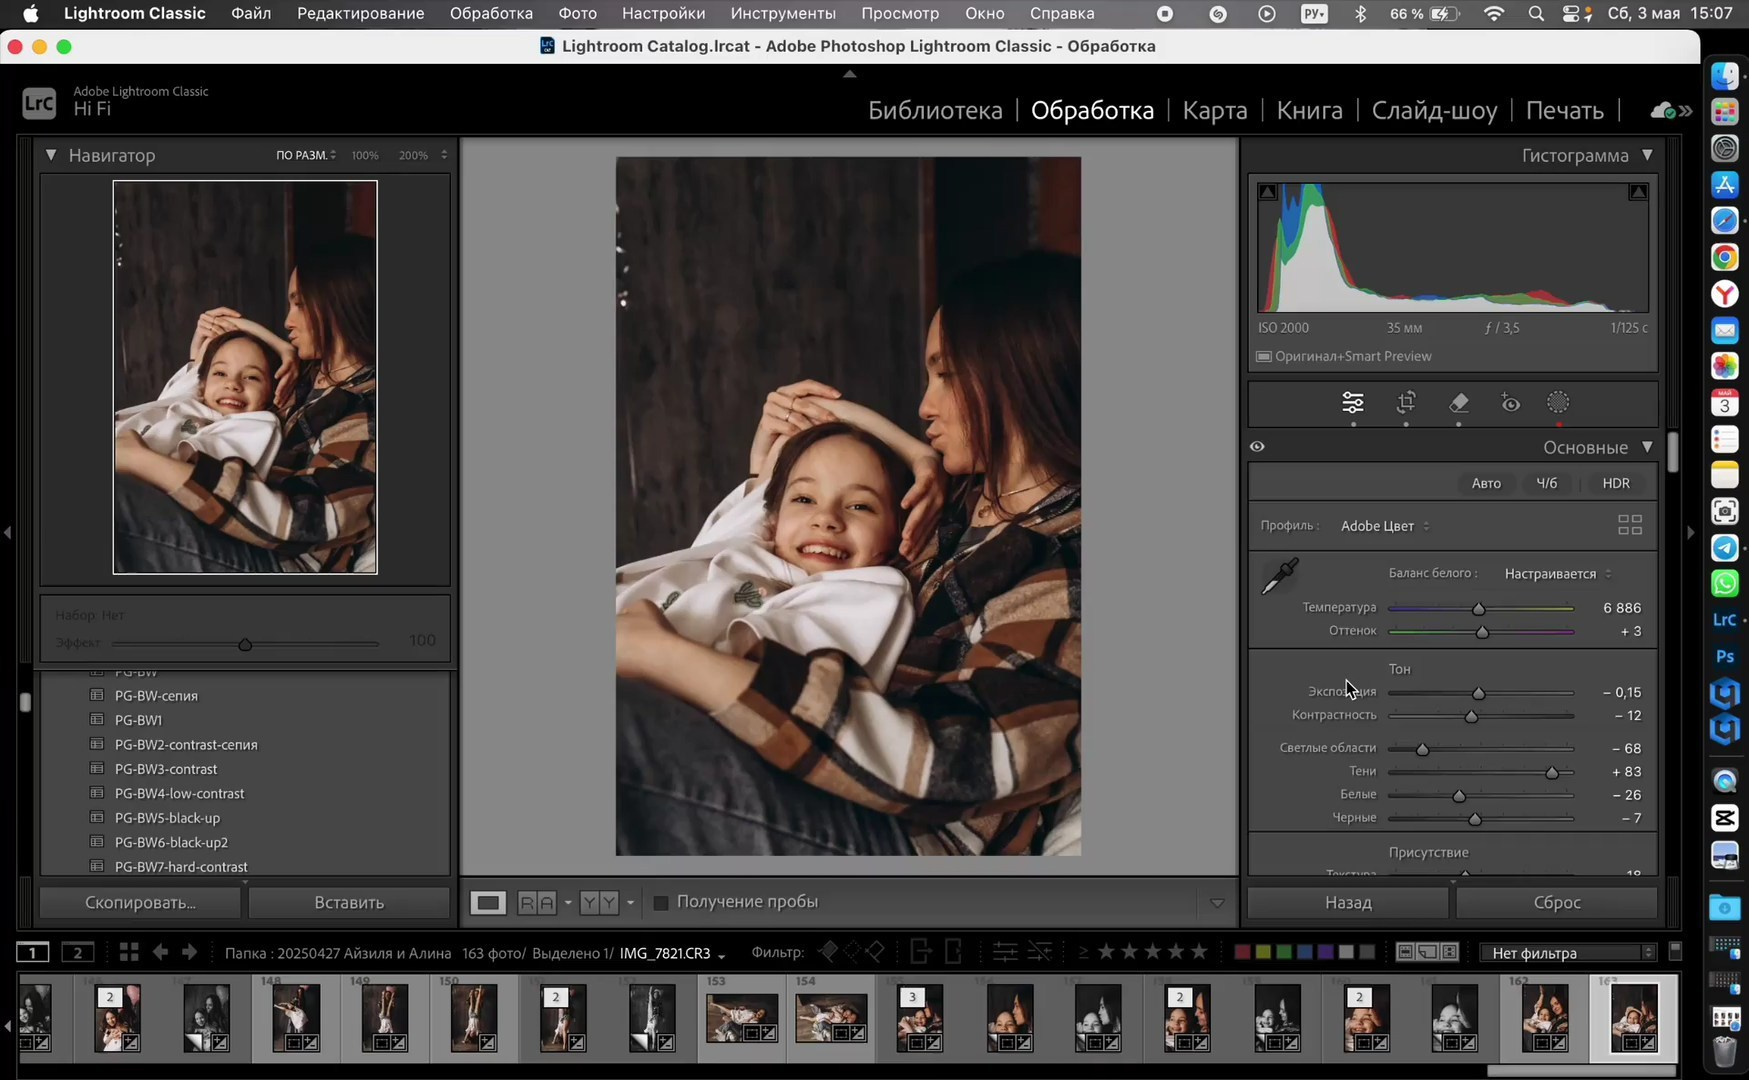Open grid view from filmstrip bar
Image resolution: width=1749 pixels, height=1080 pixels.
pyautogui.click(x=129, y=952)
